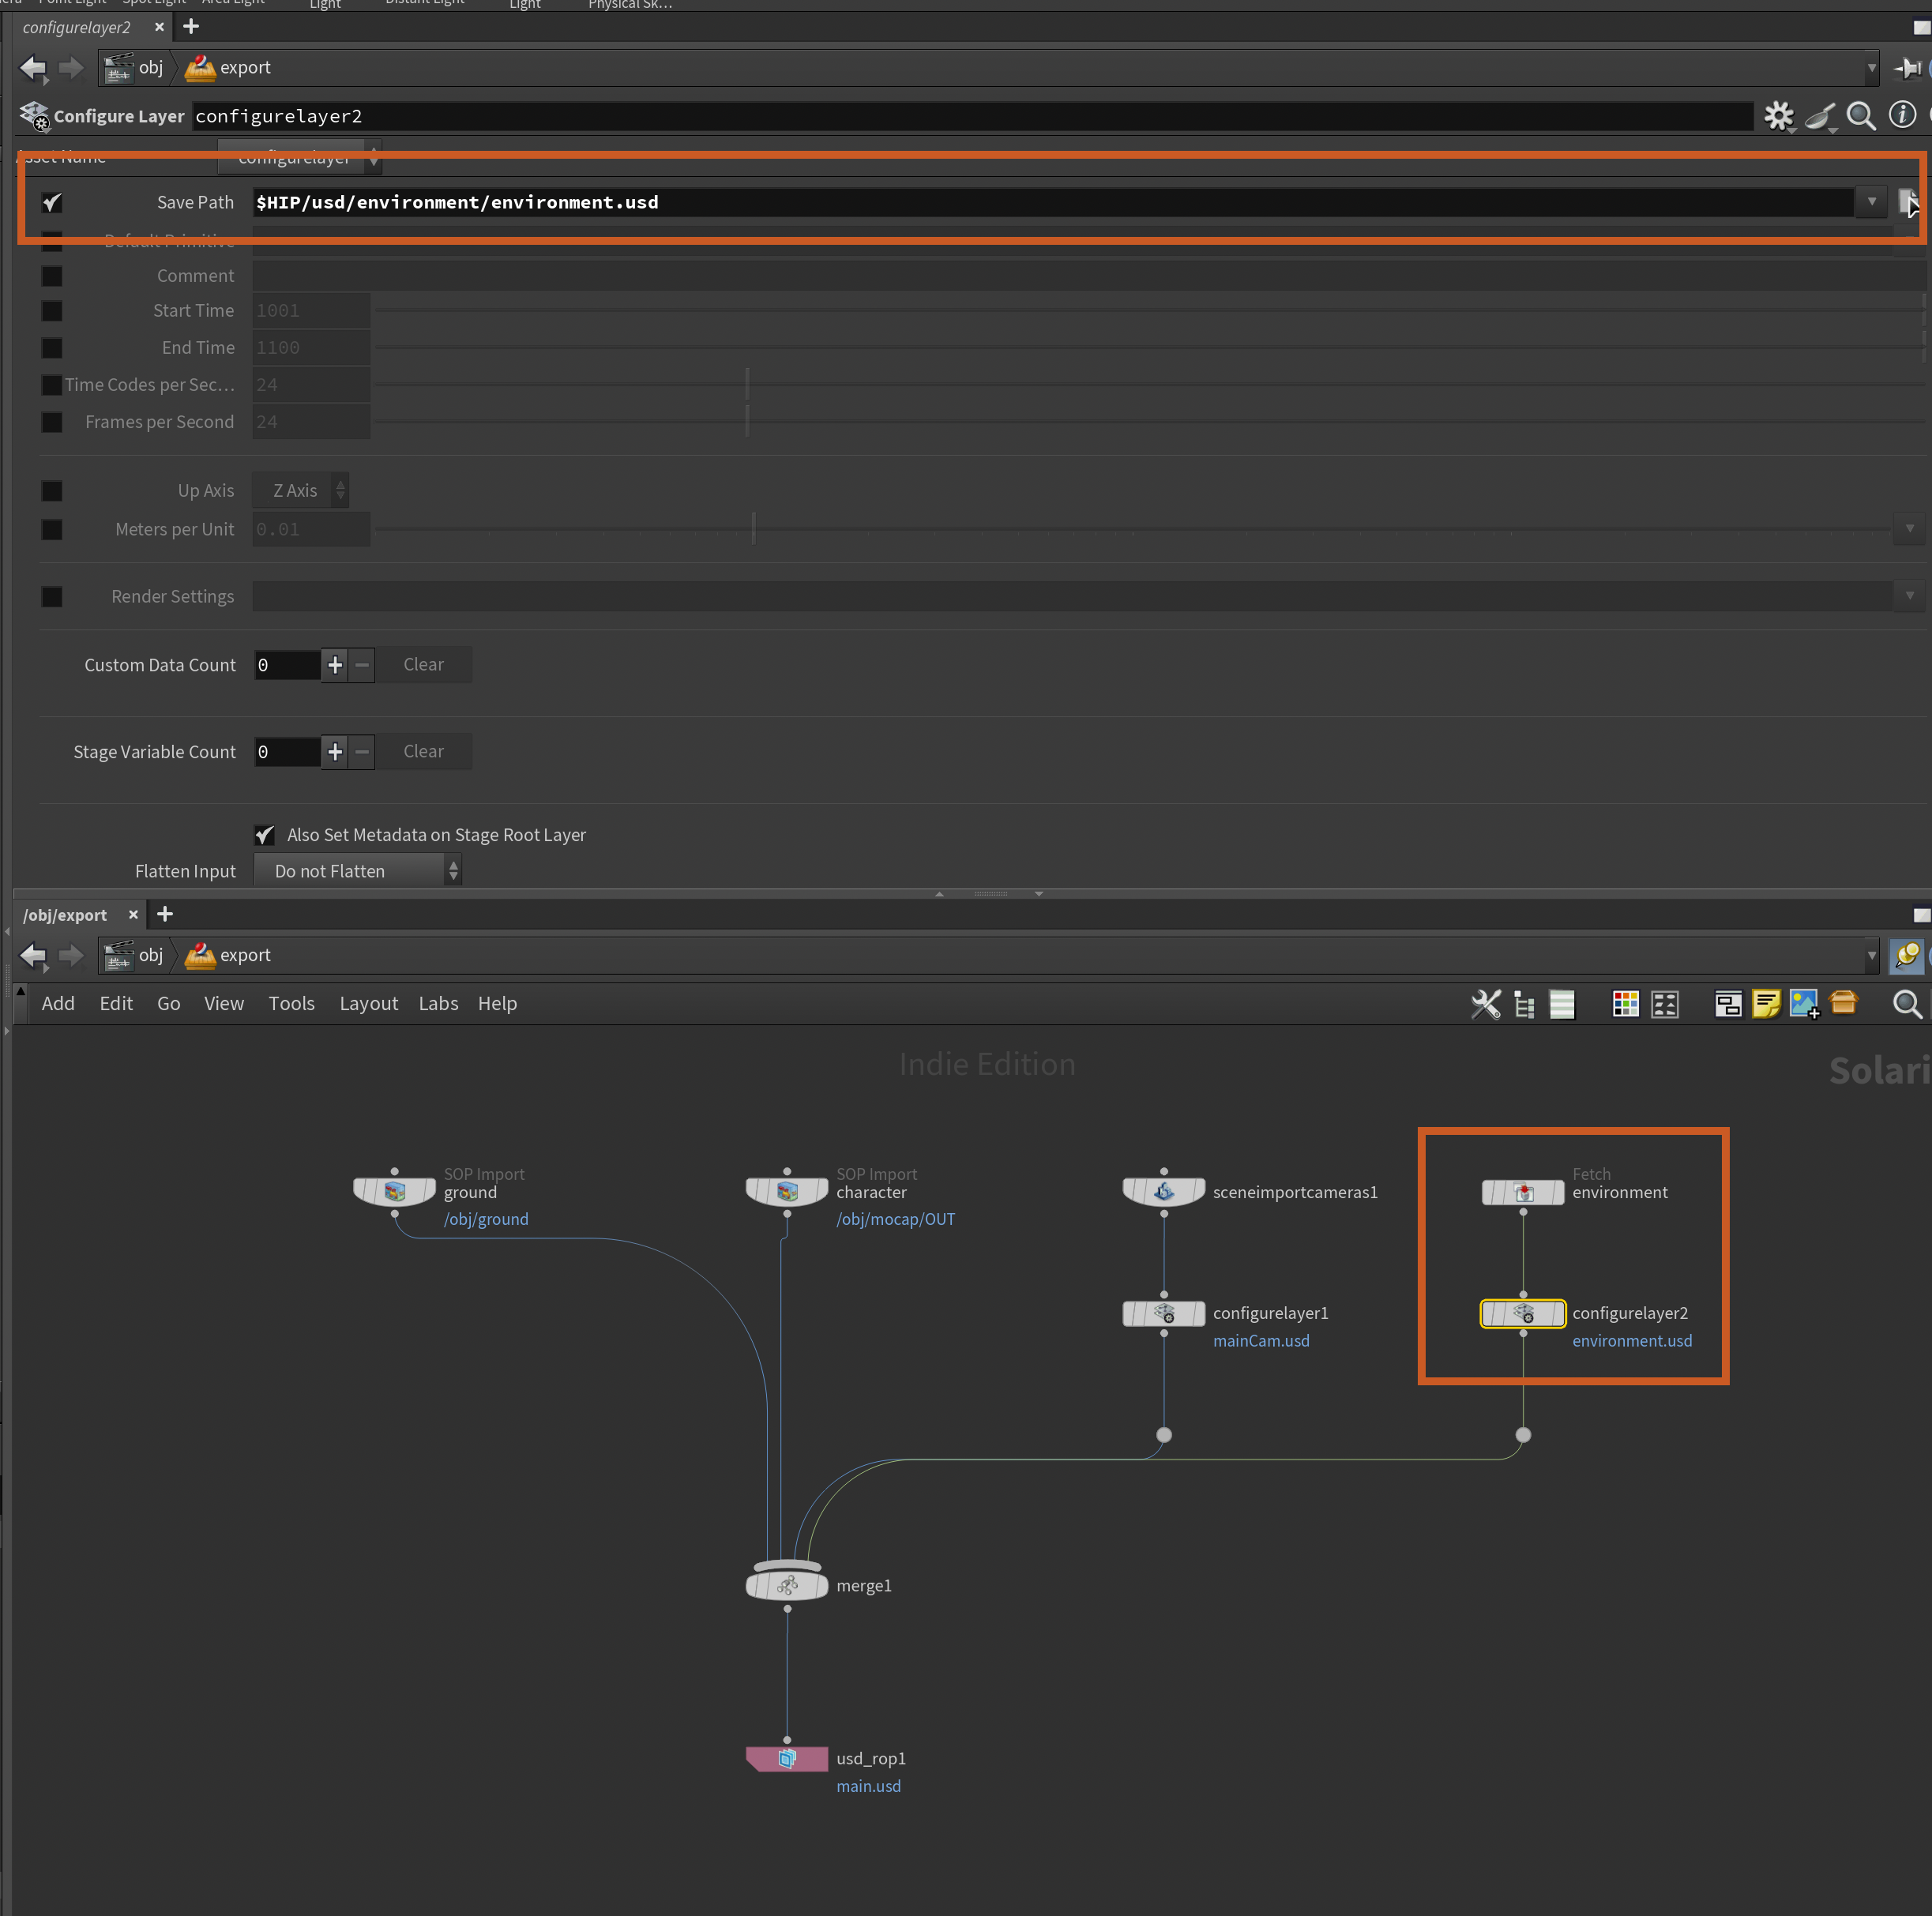Open the Flatten Input dropdown
The height and width of the screenshot is (1916, 1932).
coord(357,871)
